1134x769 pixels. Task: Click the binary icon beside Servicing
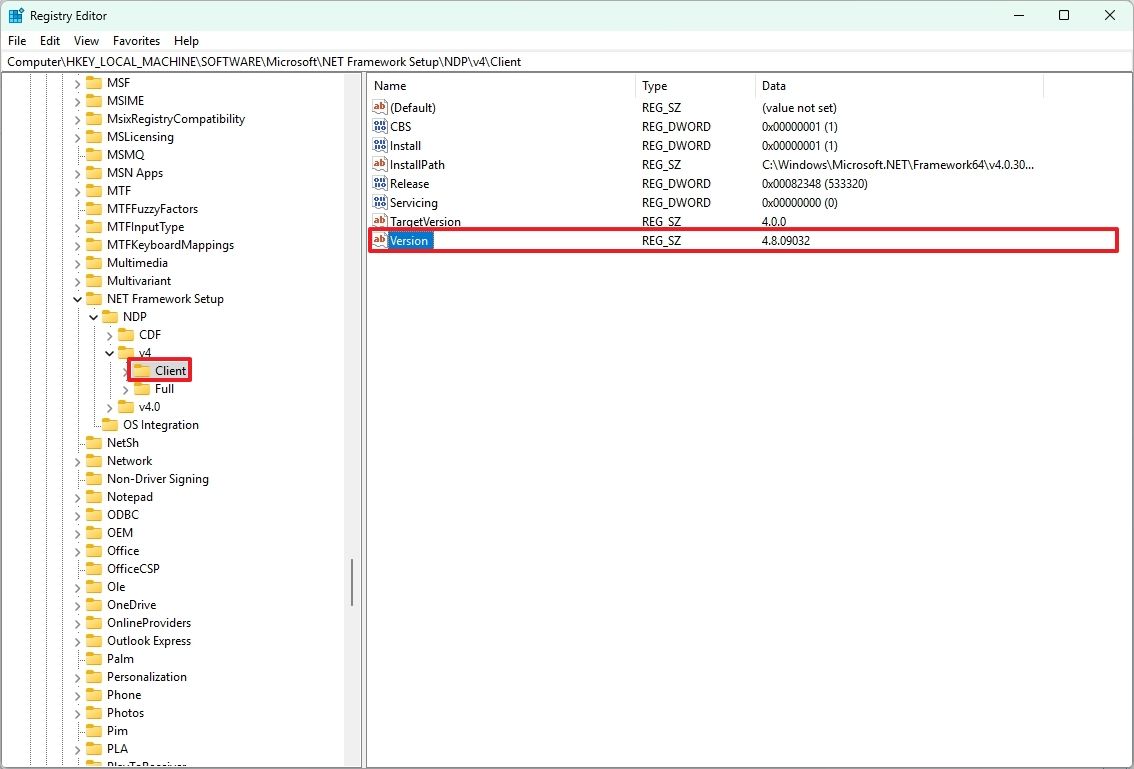[x=379, y=202]
